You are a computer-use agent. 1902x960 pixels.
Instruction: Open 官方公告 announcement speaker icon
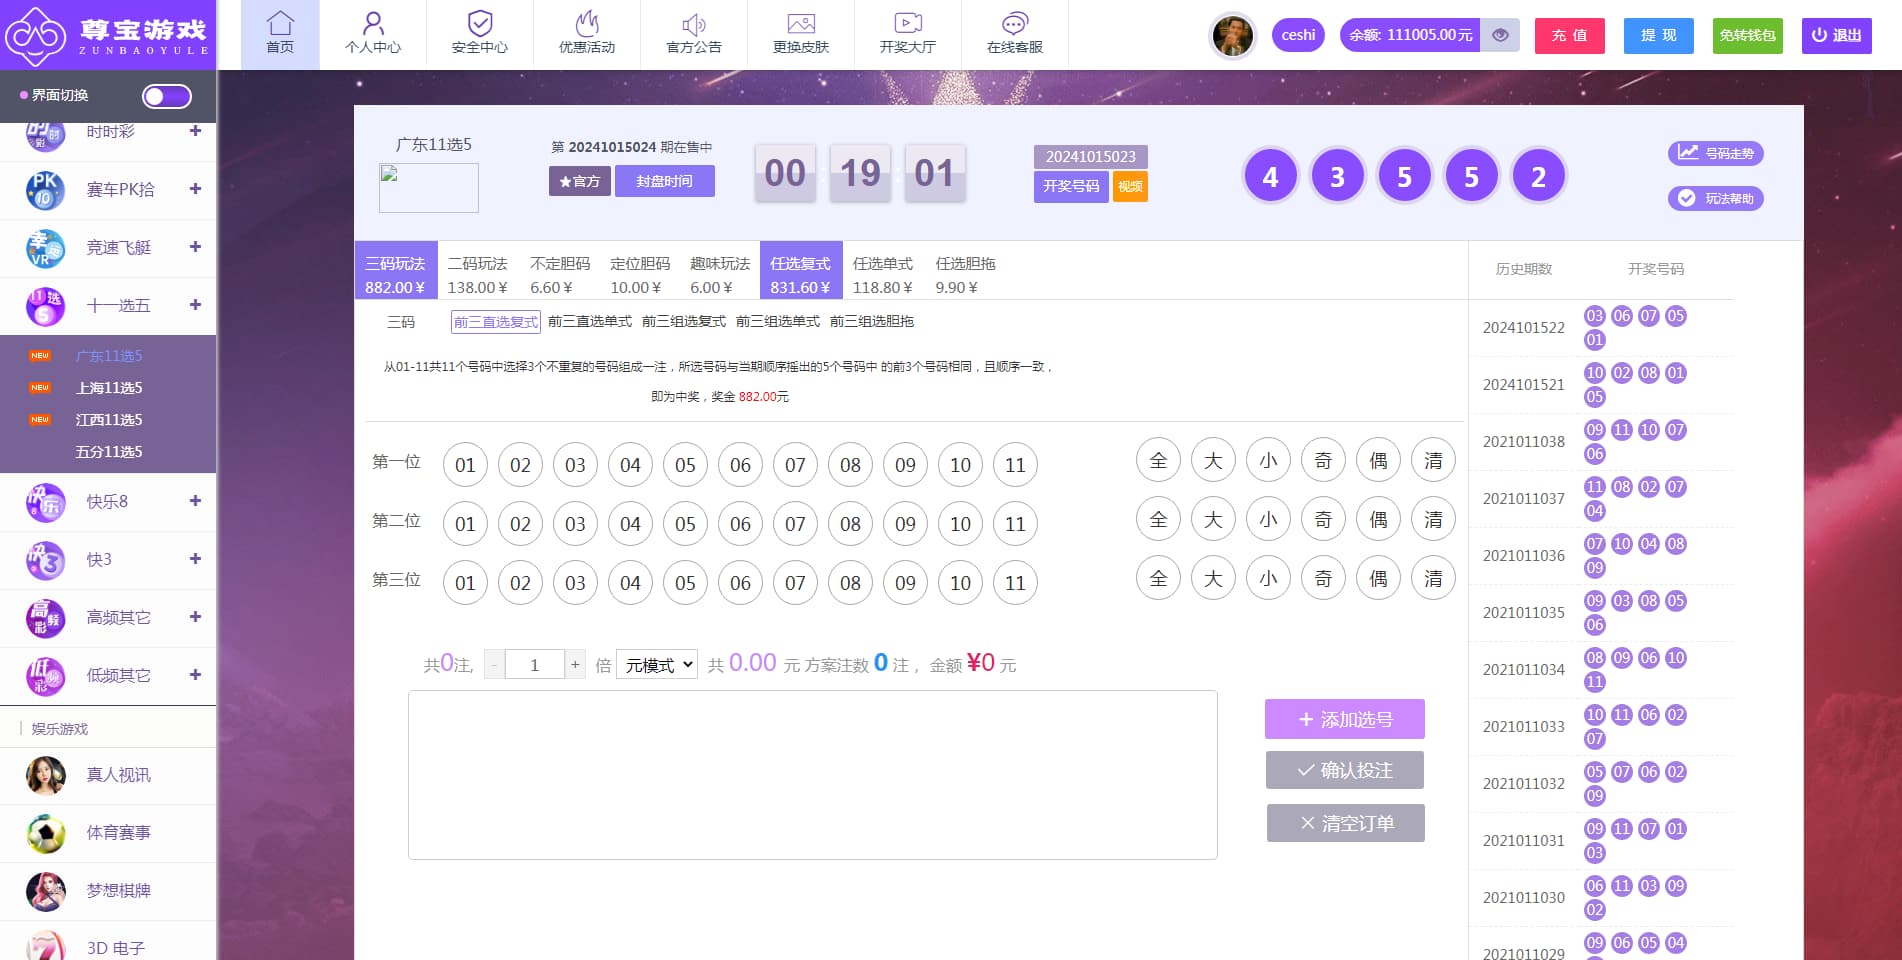click(x=694, y=24)
